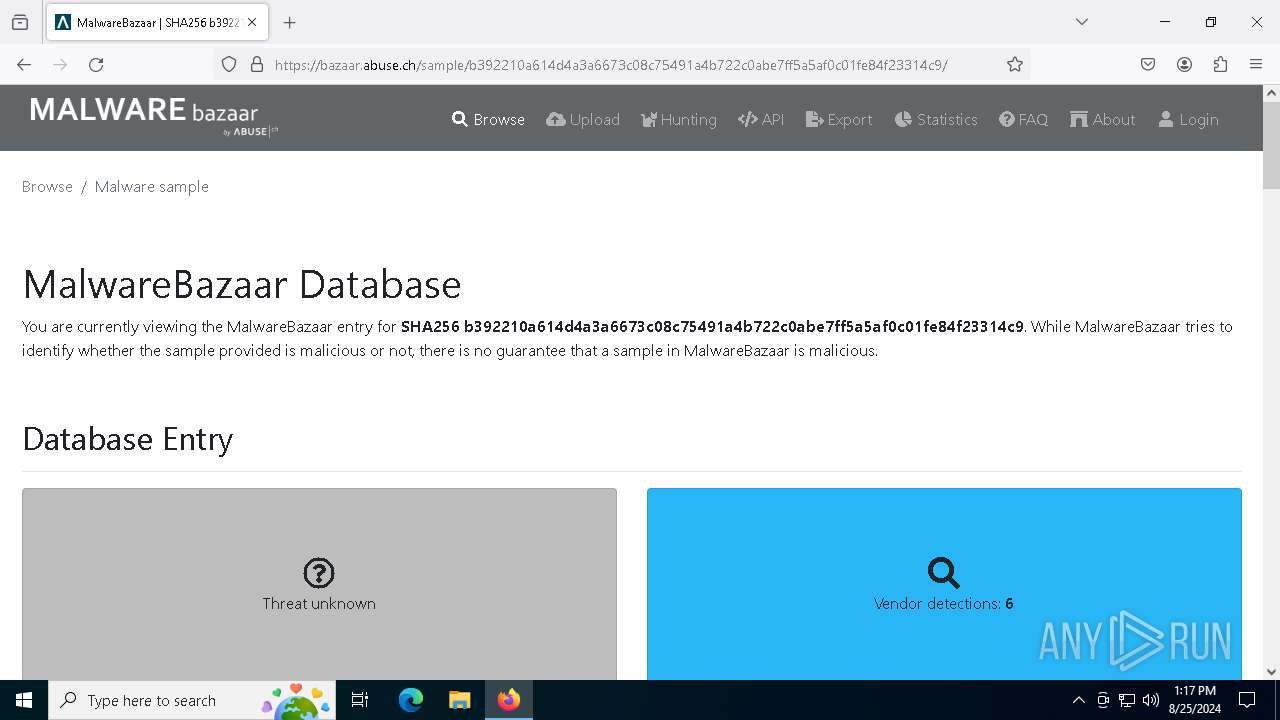
Task: Expand the list all tabs chevron
Action: [x=1081, y=22]
